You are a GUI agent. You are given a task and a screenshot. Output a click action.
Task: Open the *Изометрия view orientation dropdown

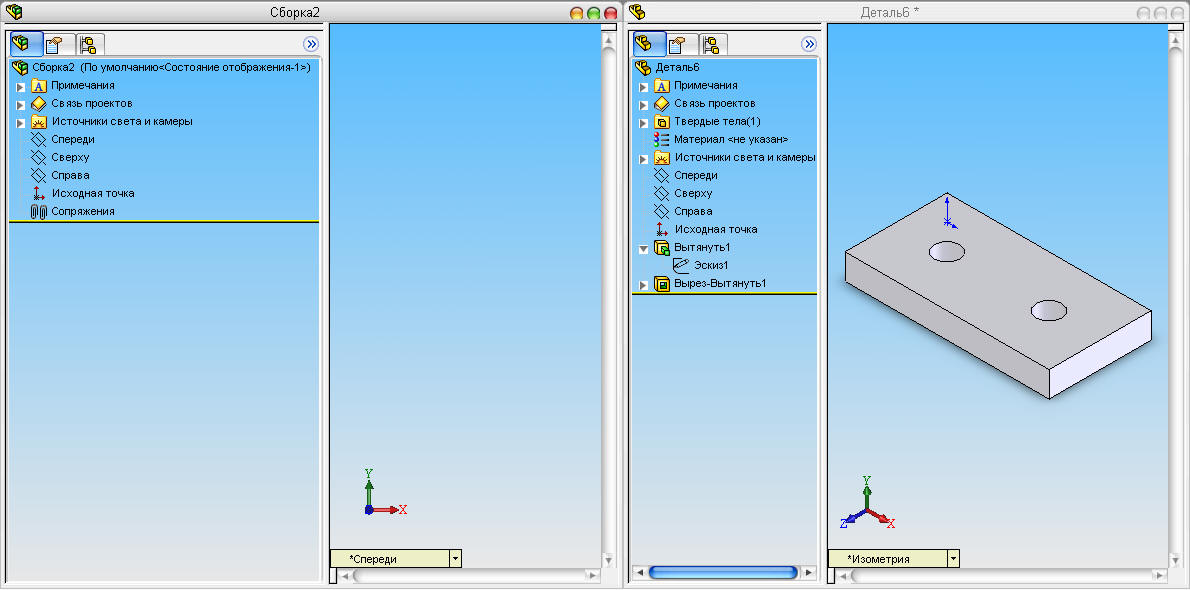(x=953, y=559)
